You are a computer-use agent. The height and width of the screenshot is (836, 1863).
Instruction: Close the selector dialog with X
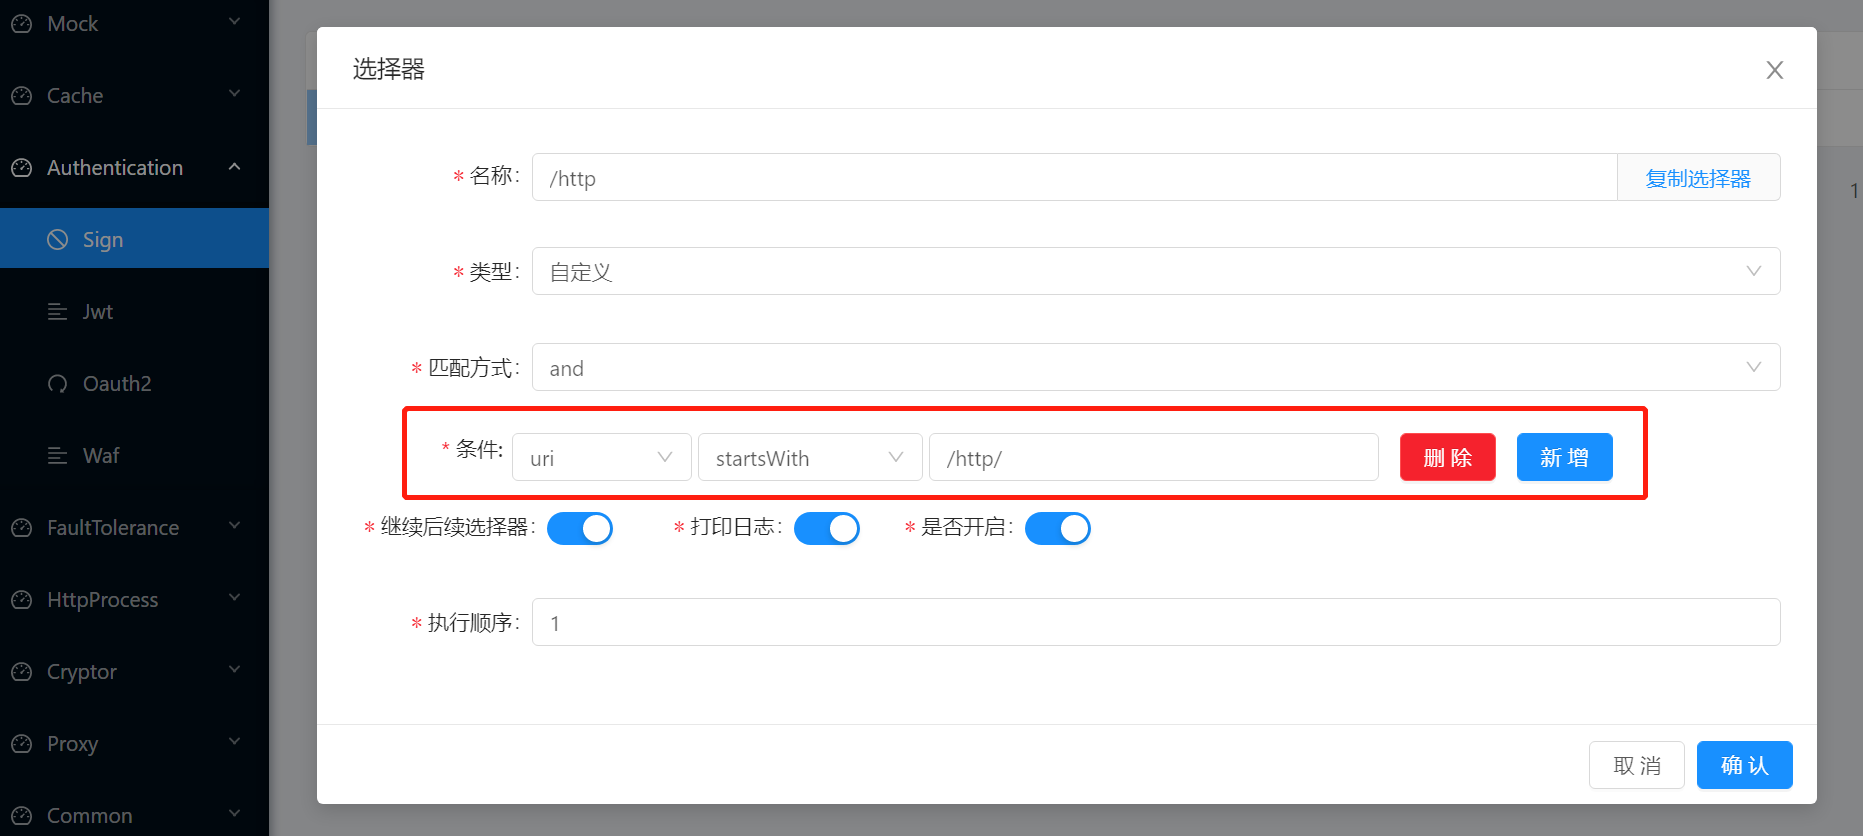tap(1774, 70)
